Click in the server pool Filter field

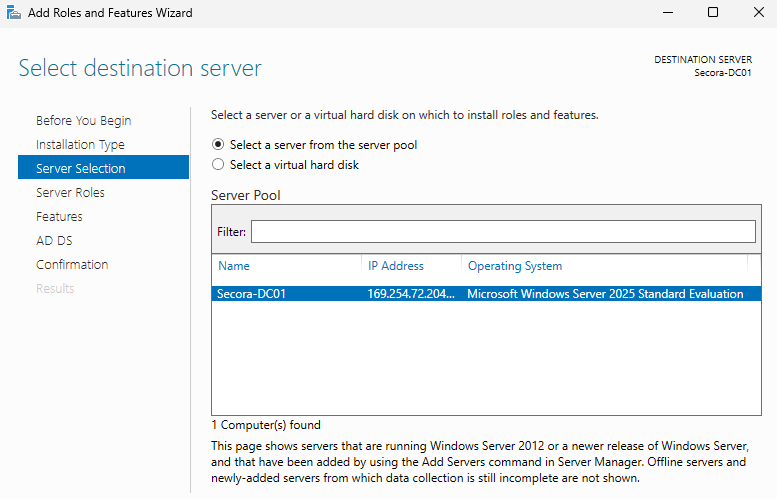coord(503,232)
